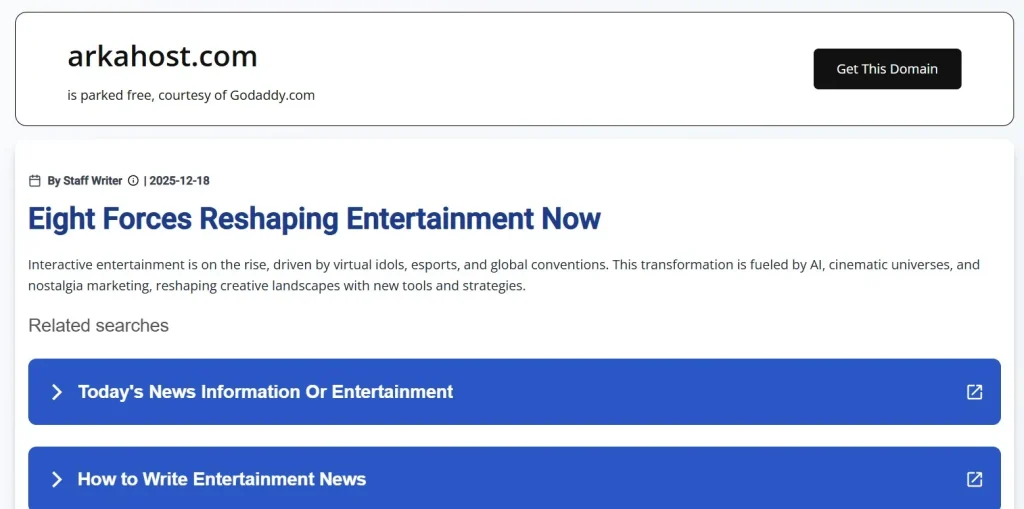Open external link icon on Today's News row

coord(974,392)
